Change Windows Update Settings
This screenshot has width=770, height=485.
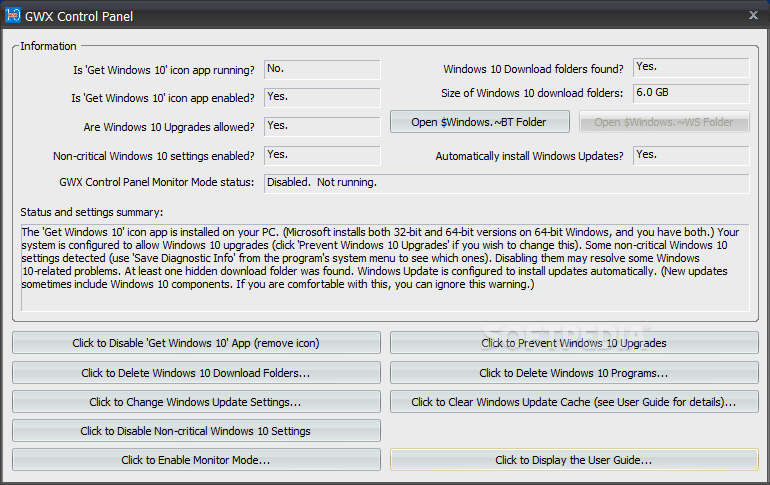196,402
